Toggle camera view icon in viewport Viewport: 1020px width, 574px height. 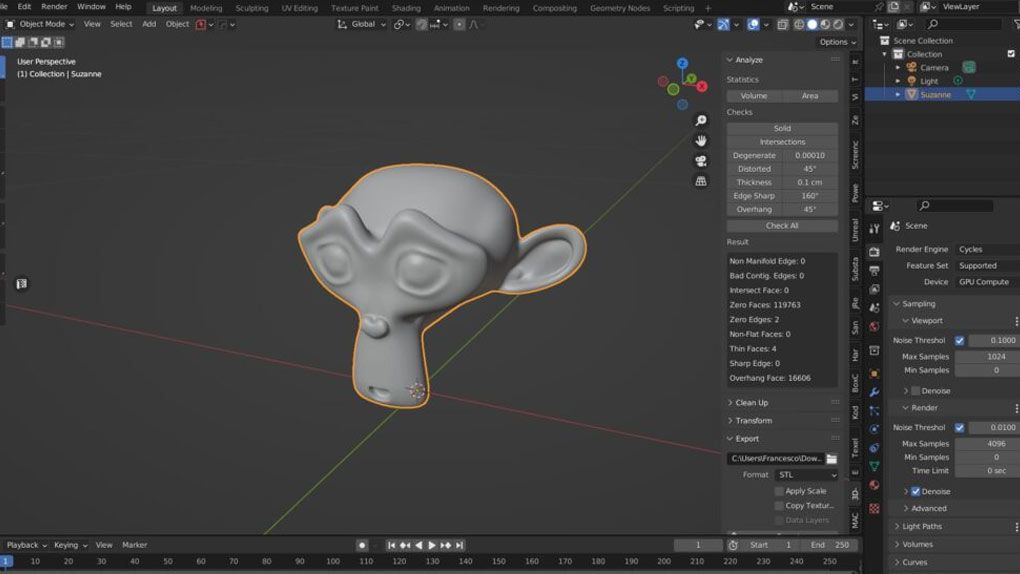[701, 161]
